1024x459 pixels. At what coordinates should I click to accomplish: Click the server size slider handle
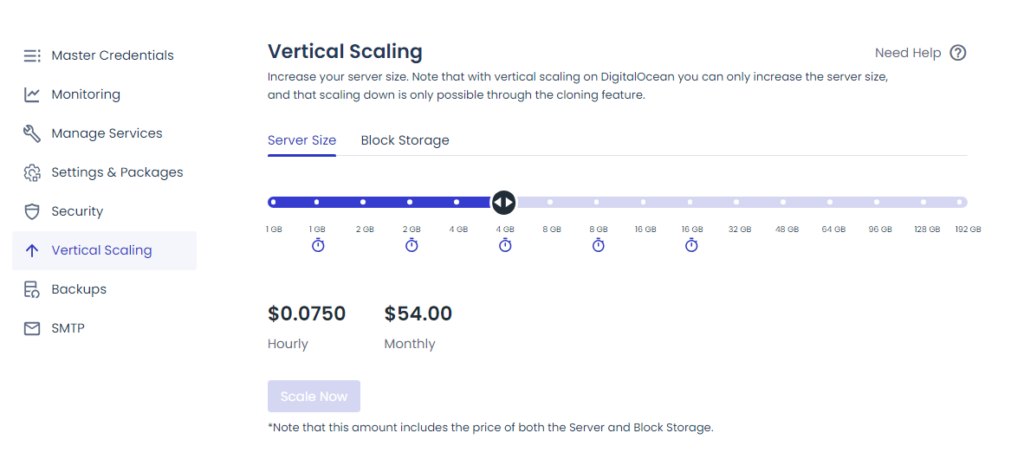tap(503, 202)
